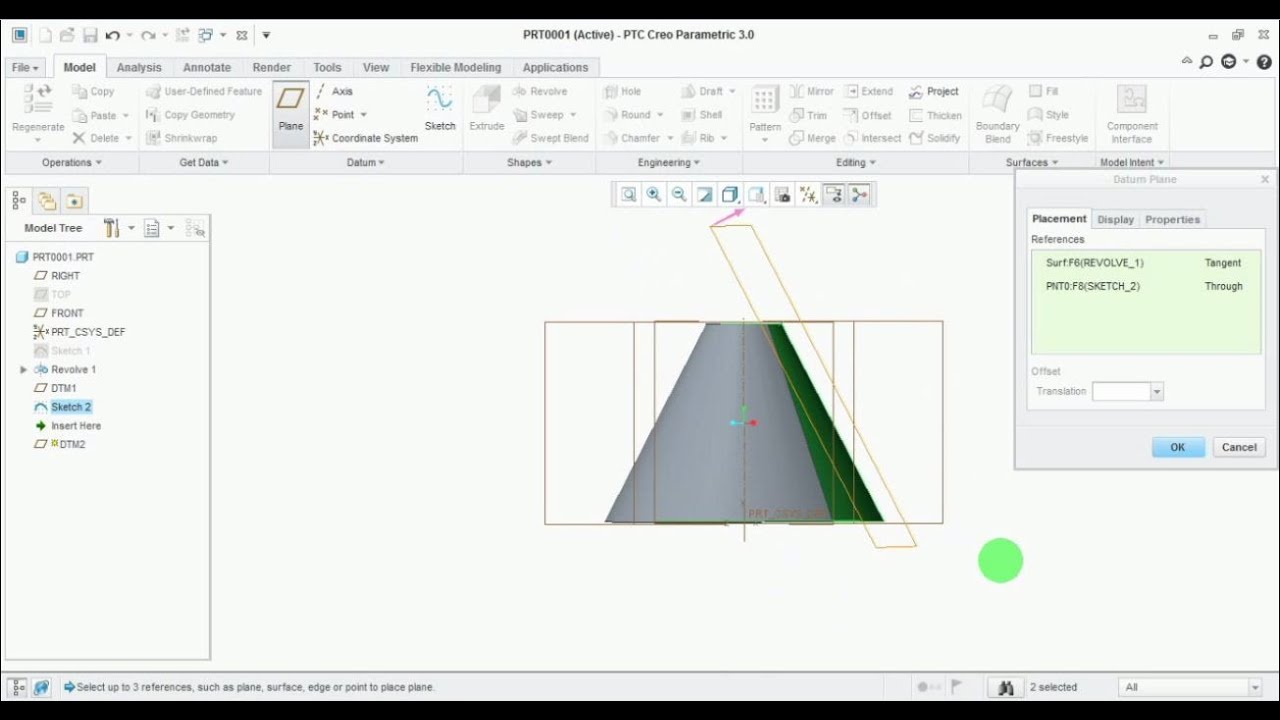Open the Operations group dropdown

coord(72,162)
